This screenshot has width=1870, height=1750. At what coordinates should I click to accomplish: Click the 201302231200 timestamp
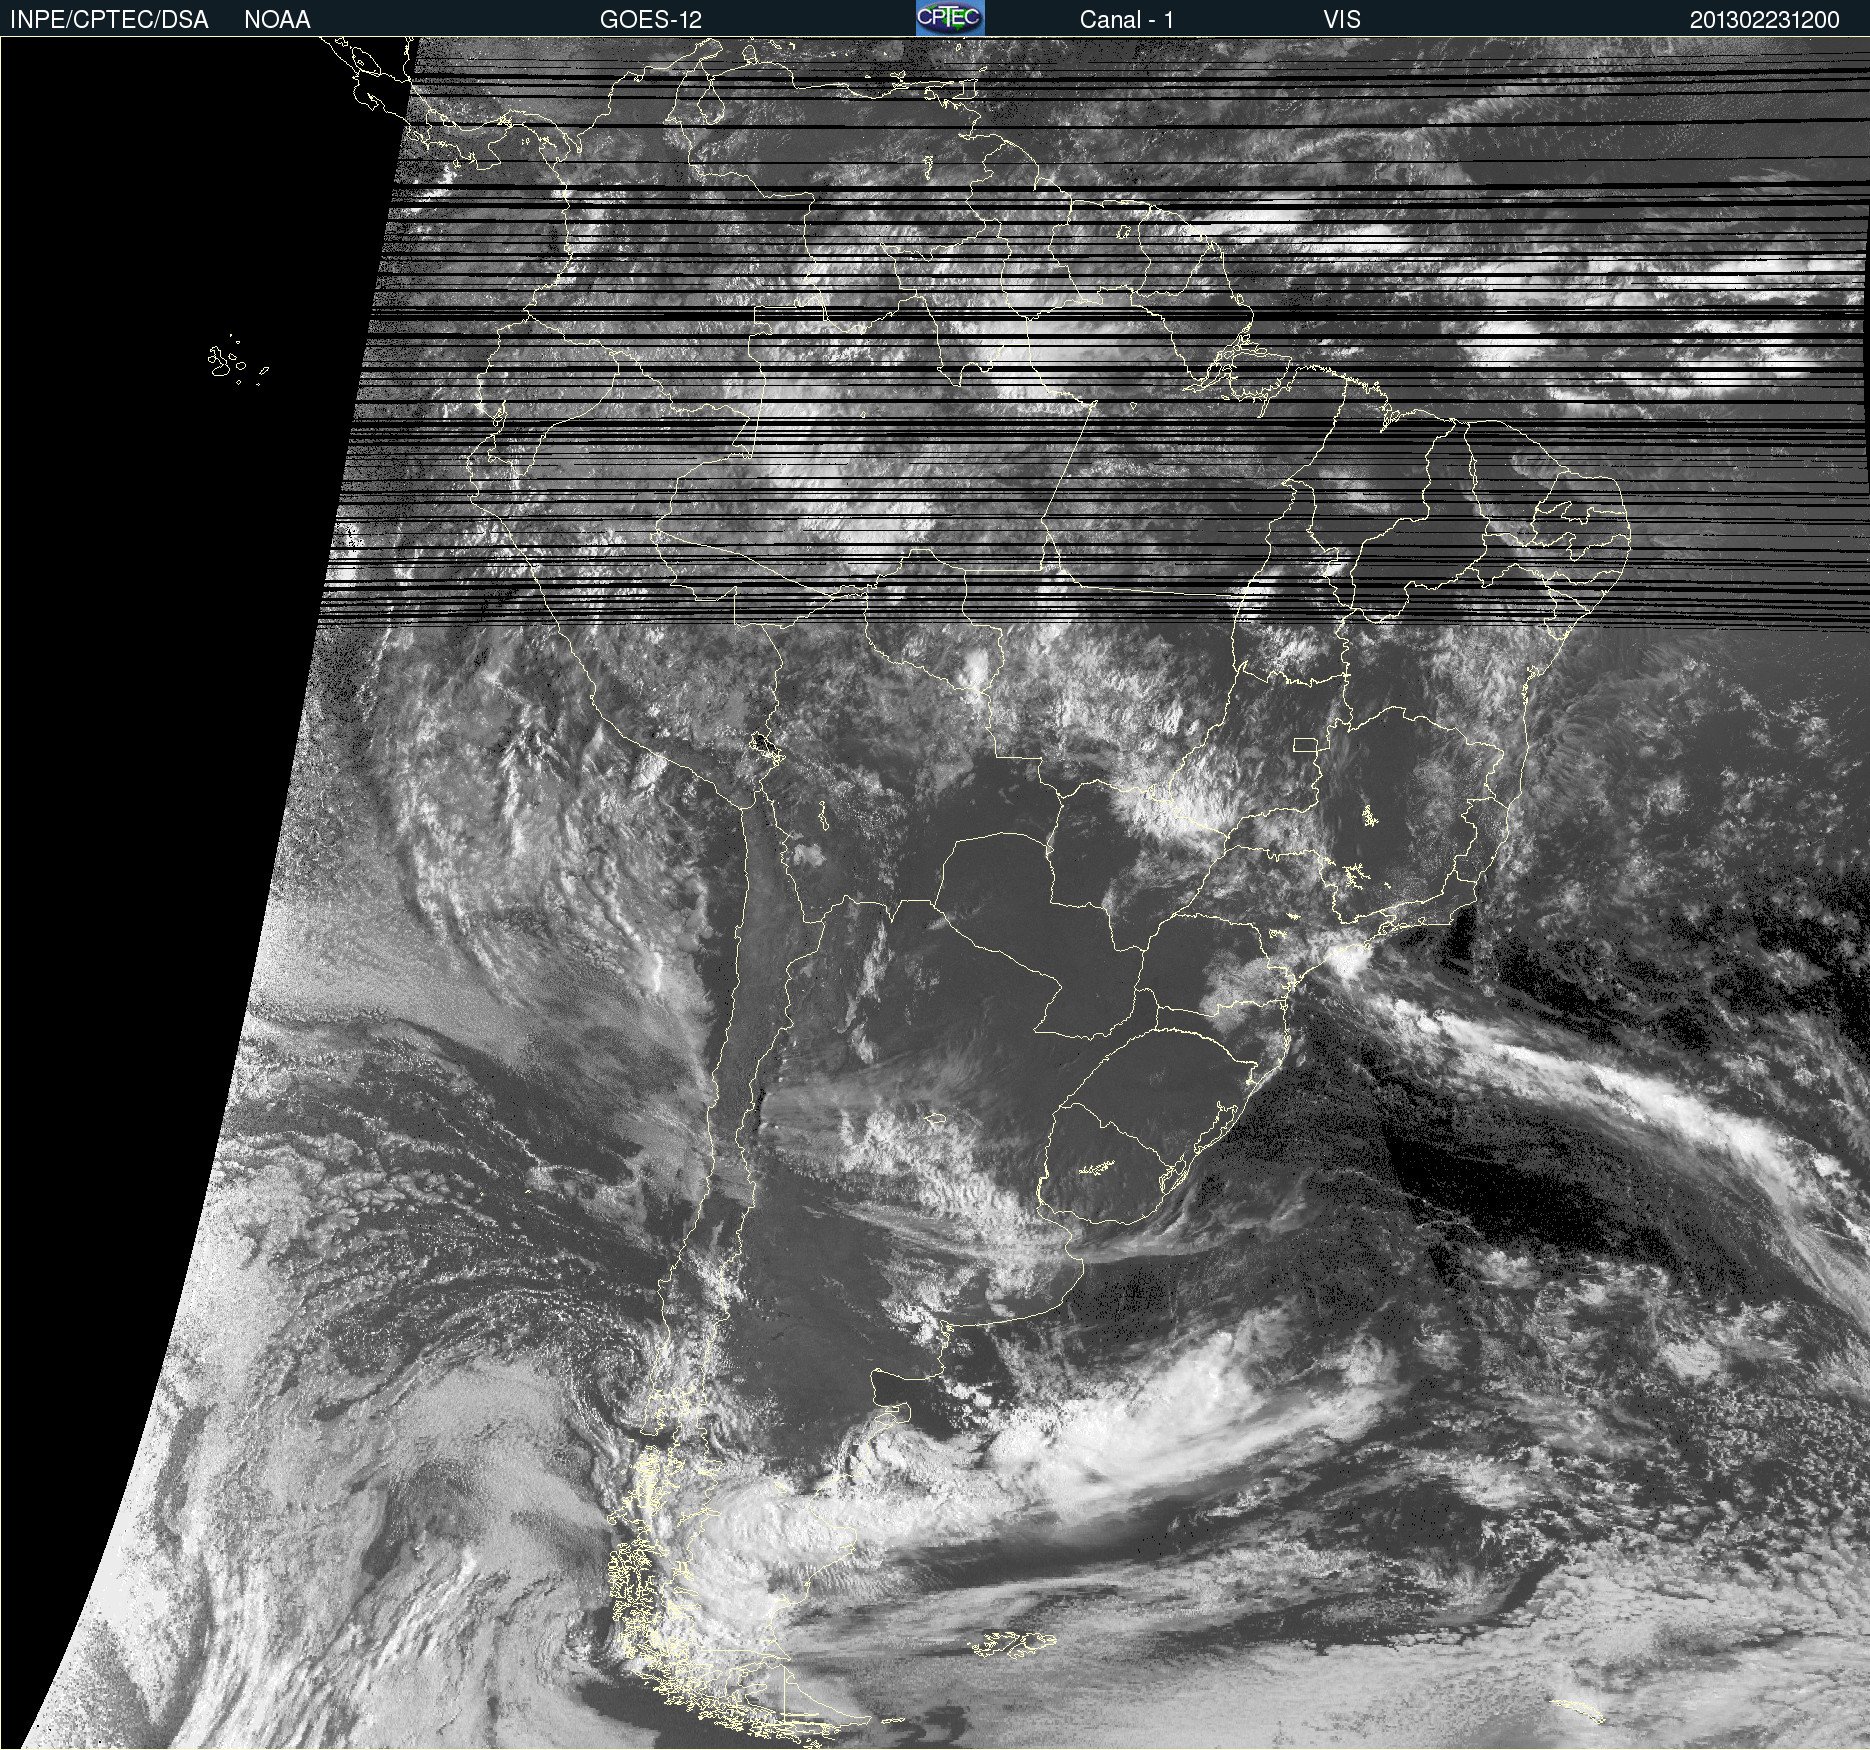tap(1765, 20)
